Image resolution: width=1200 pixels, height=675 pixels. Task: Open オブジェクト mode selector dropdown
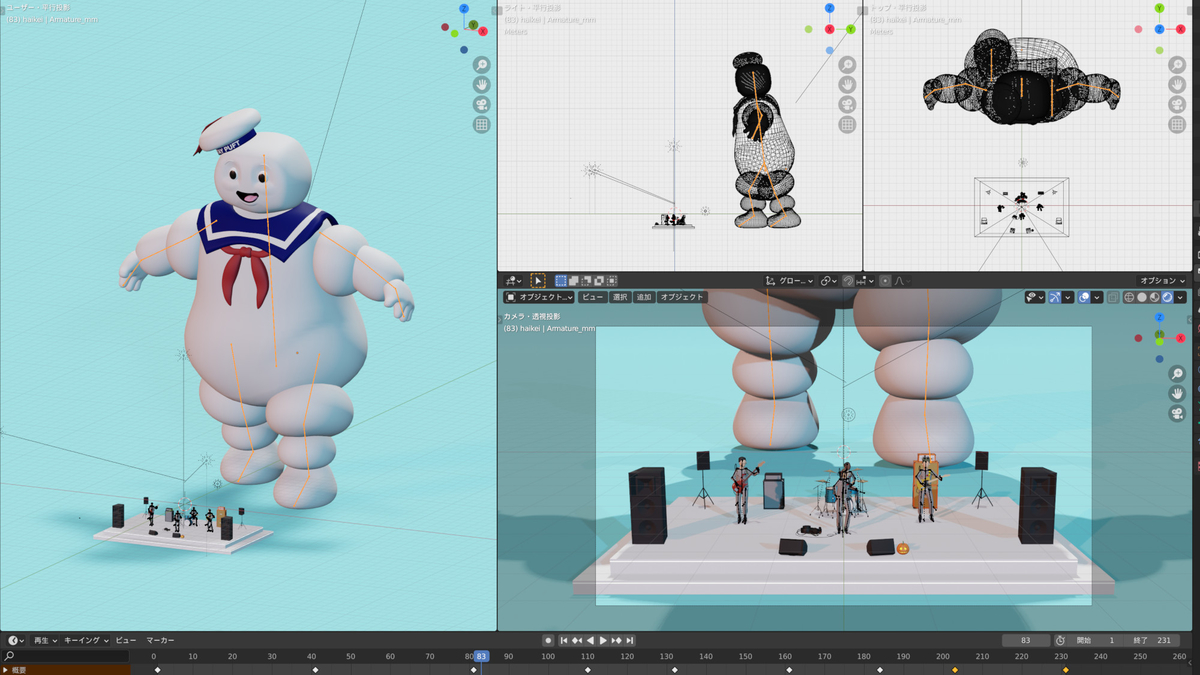pos(539,297)
